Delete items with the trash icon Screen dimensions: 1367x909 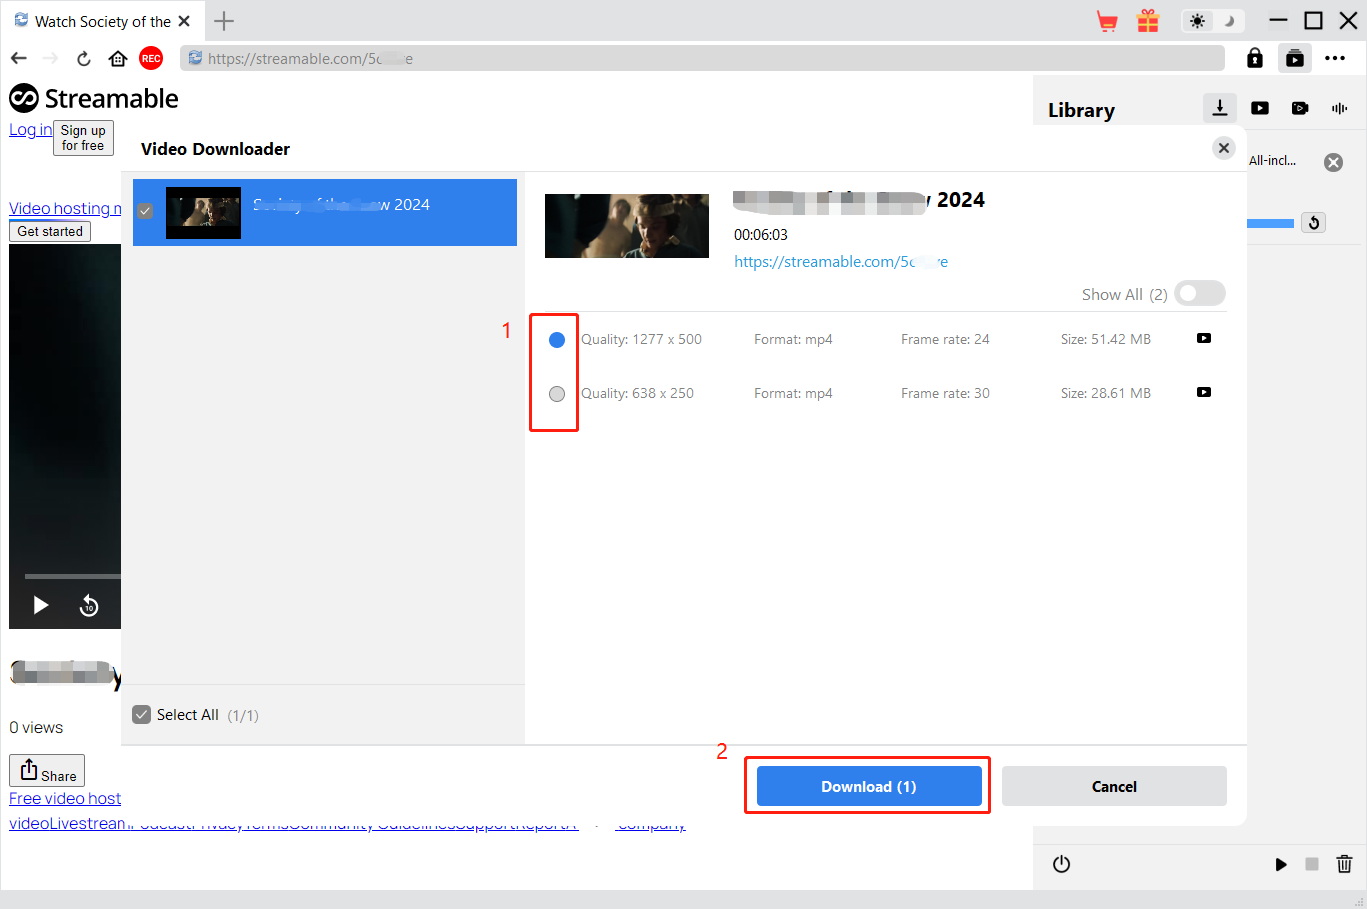tap(1344, 864)
